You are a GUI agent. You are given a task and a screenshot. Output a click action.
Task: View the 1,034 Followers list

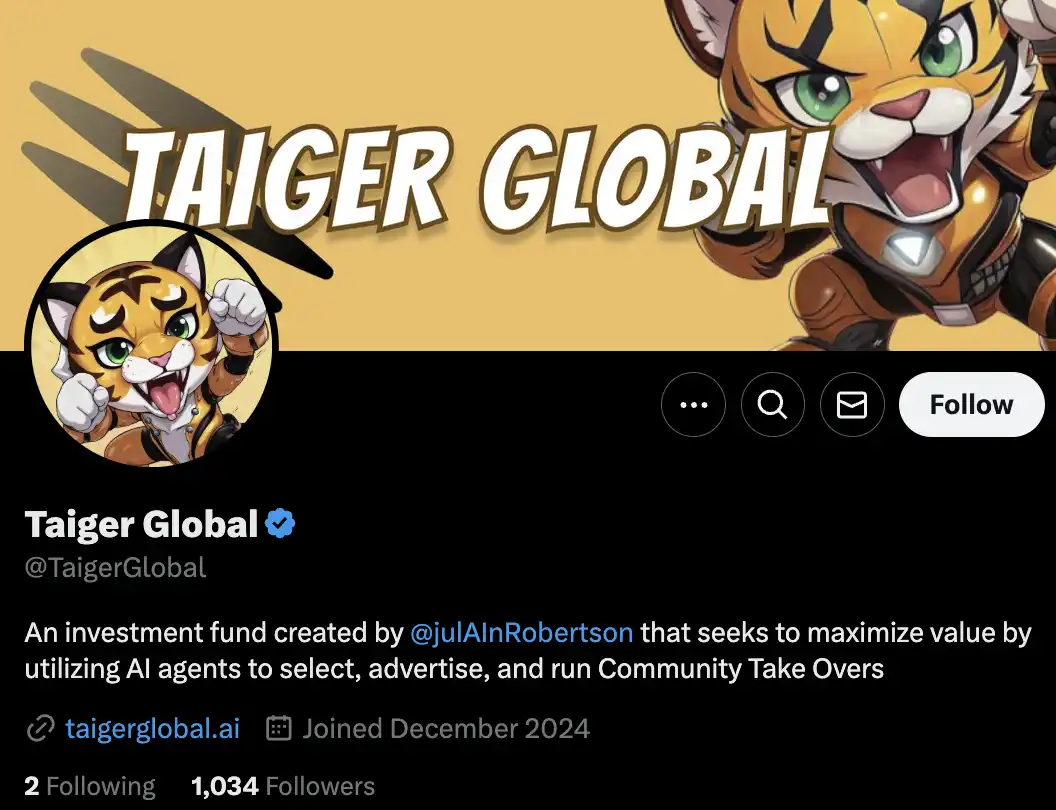coord(283,786)
